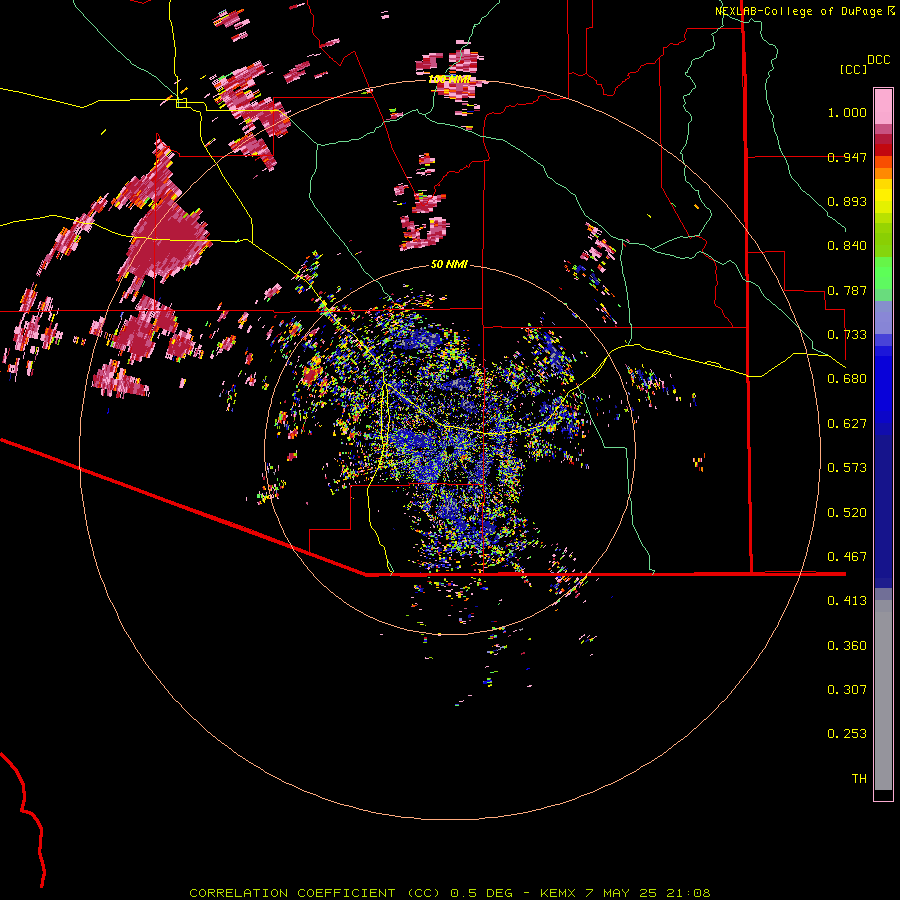Click the NEXLAB-College of DuPage label
The height and width of the screenshot is (900, 900).
point(801,11)
